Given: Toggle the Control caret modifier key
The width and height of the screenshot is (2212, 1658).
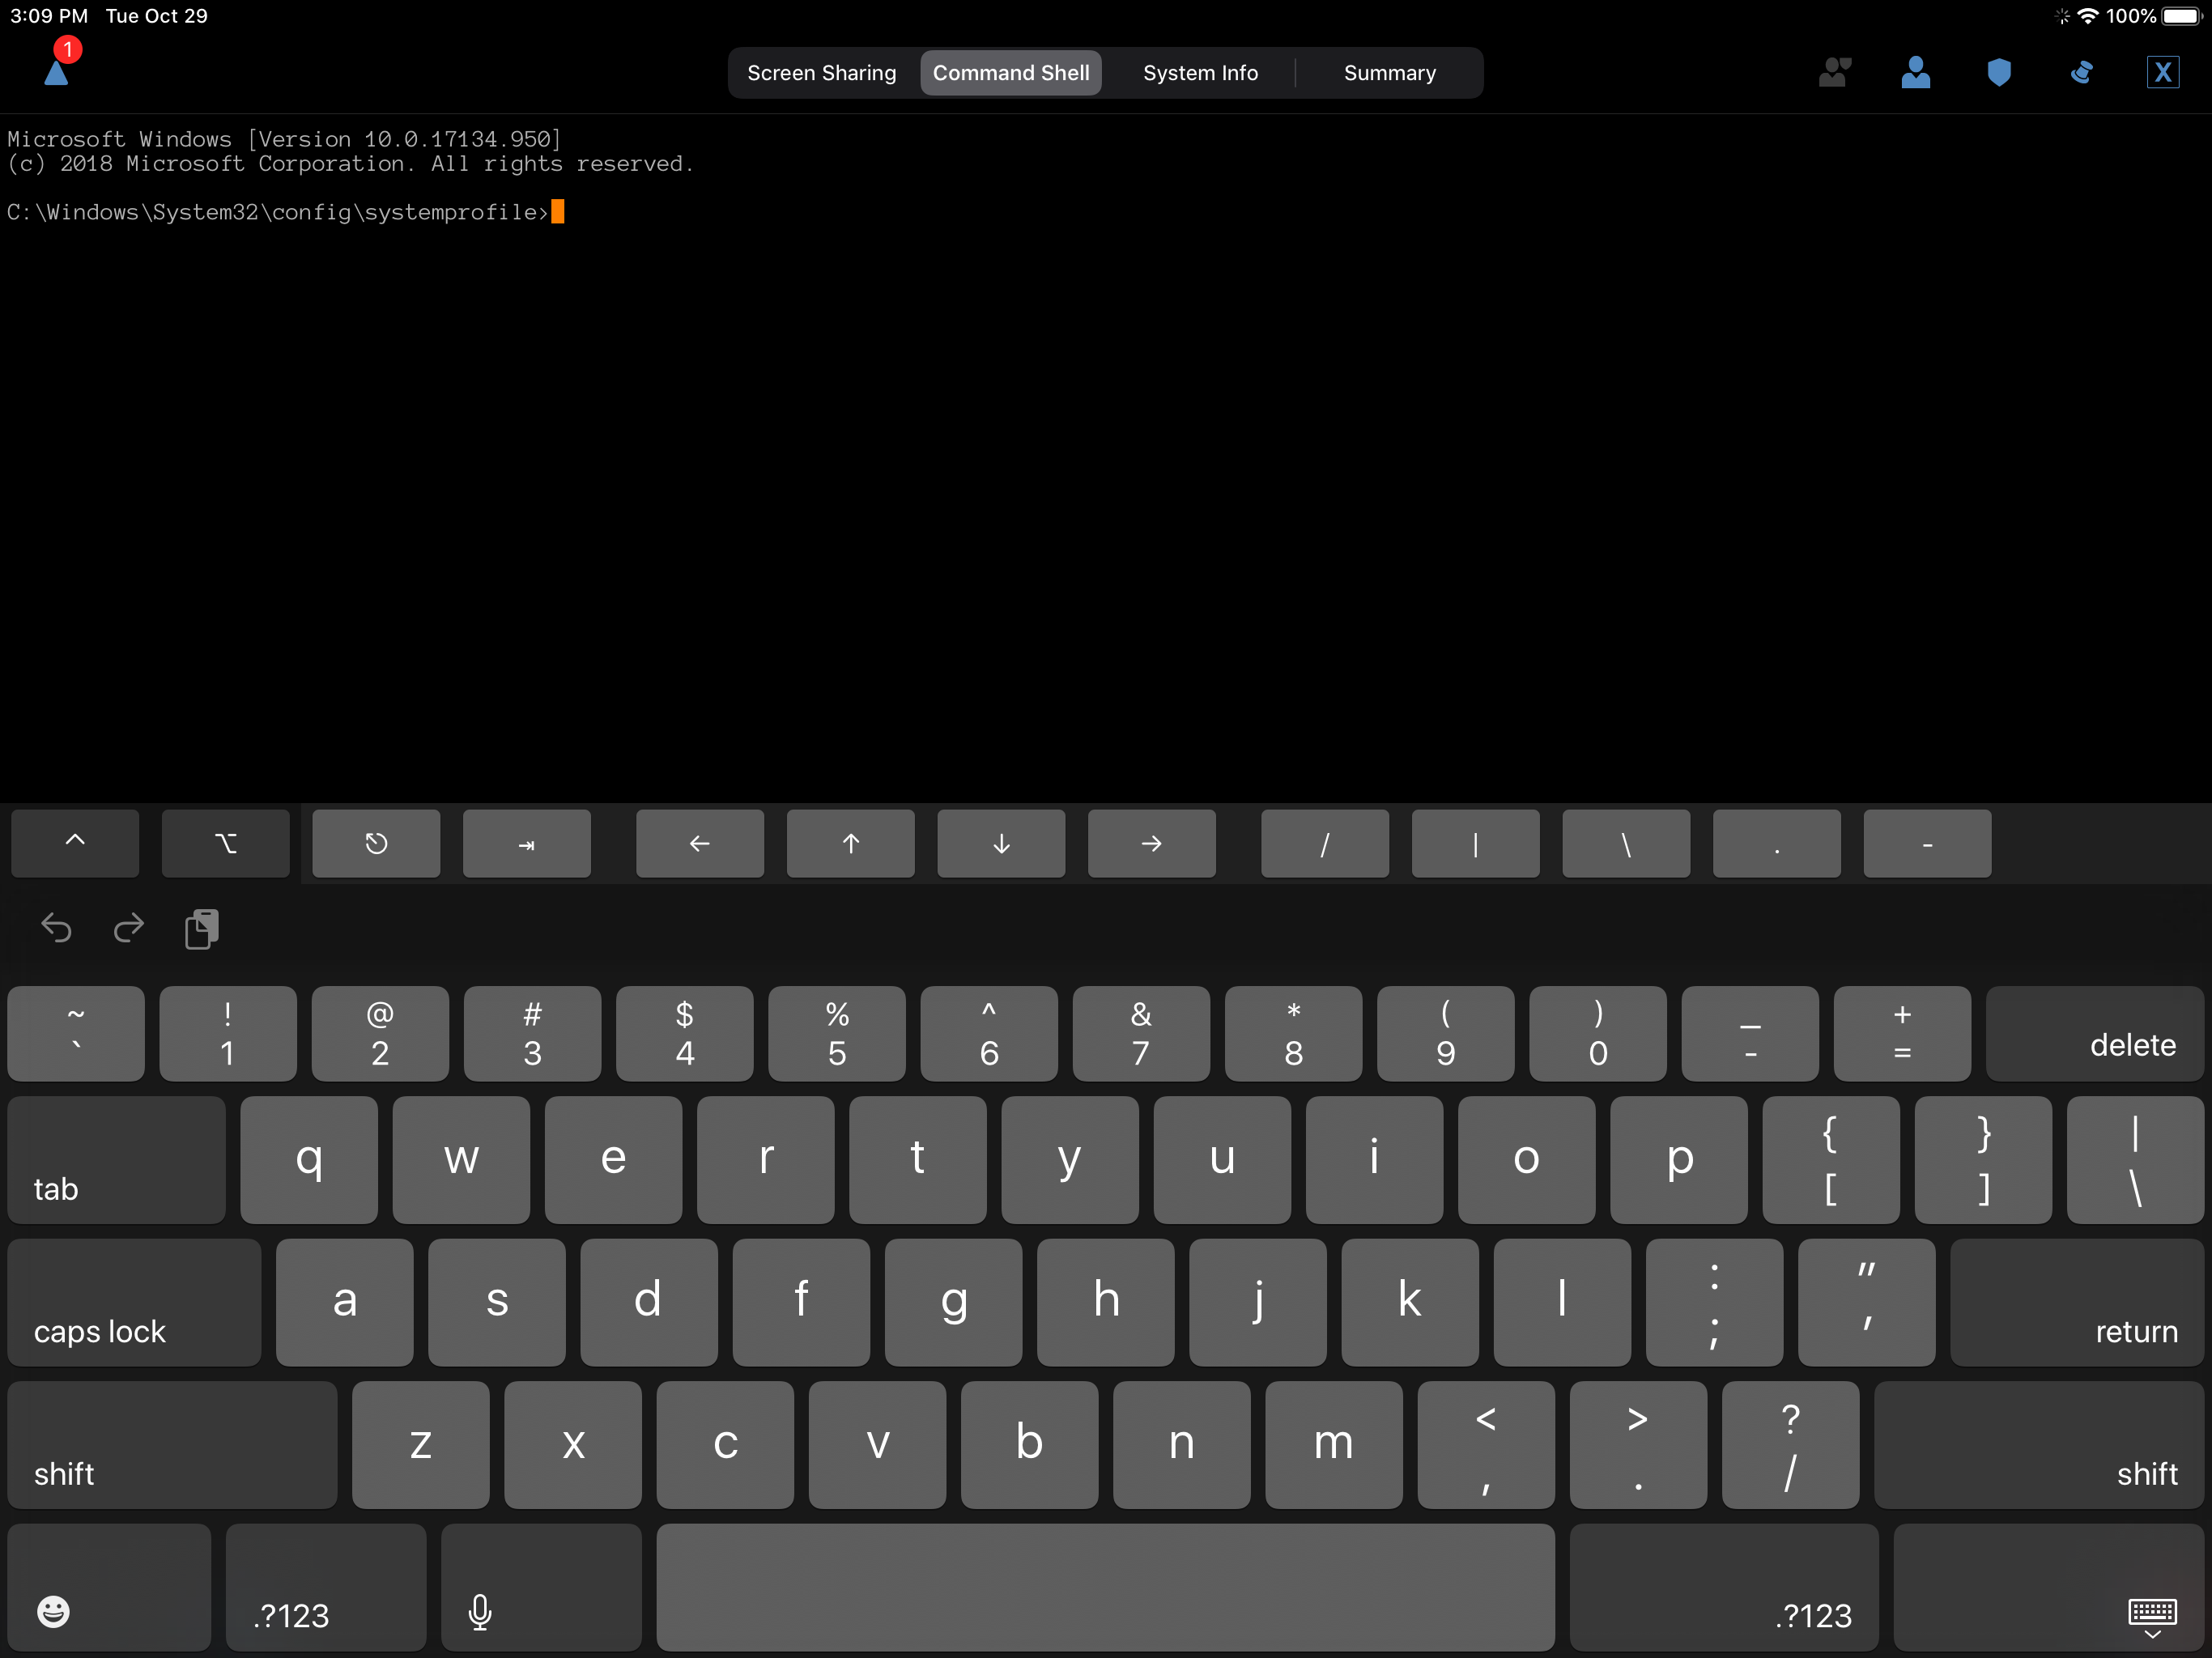Looking at the screenshot, I should click(75, 843).
